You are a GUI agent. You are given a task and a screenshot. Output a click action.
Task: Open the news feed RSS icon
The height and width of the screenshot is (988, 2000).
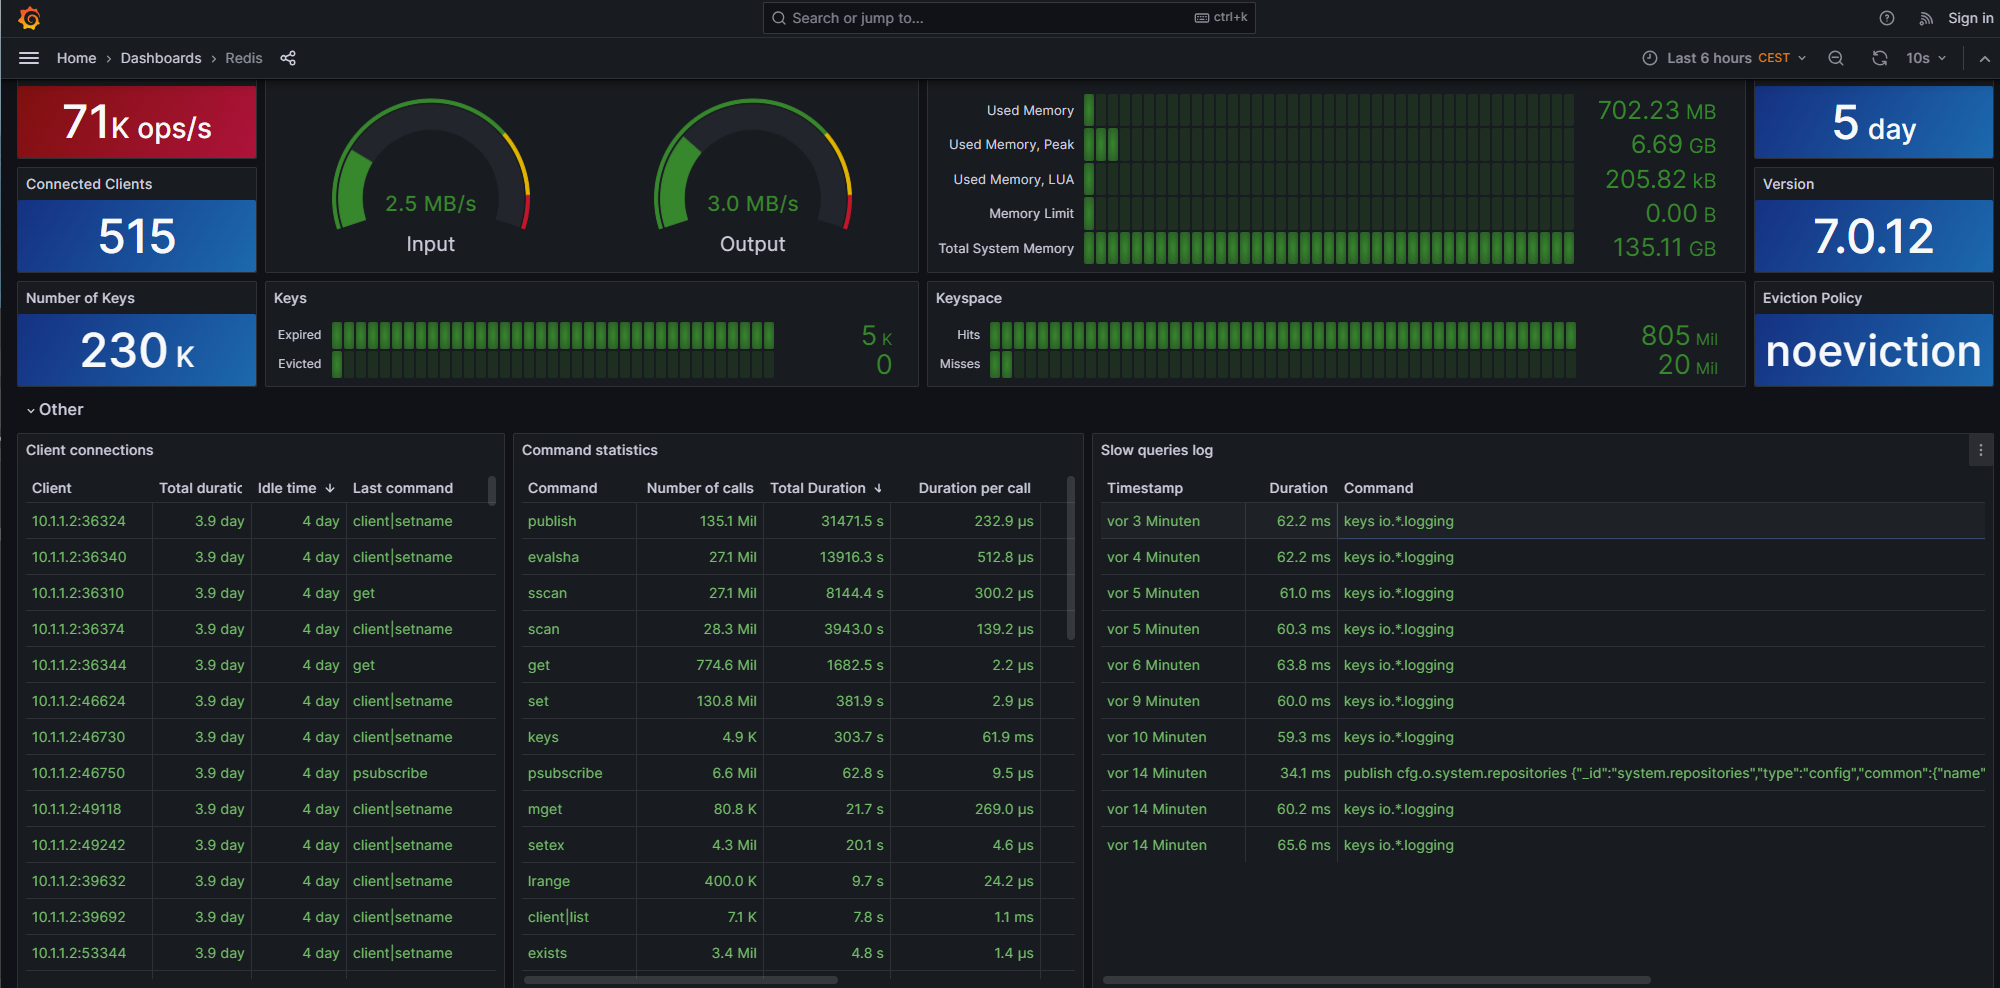tap(1925, 18)
